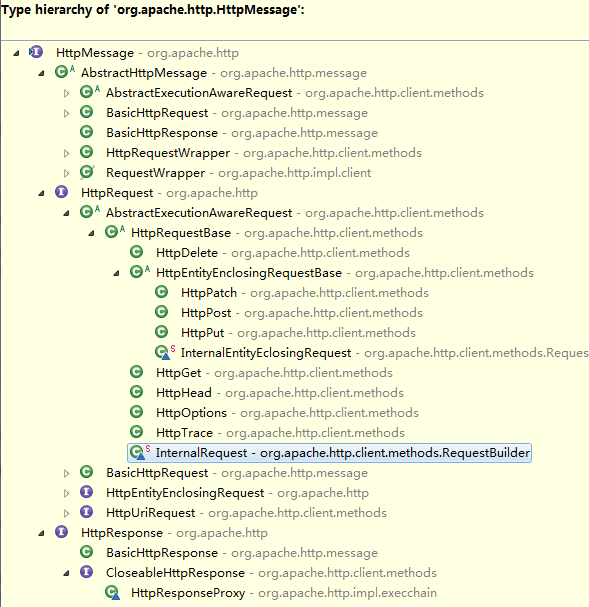Image resolution: width=589 pixels, height=607 pixels.
Task: Expand the HttpRequestWrapper node
Action: (67, 153)
